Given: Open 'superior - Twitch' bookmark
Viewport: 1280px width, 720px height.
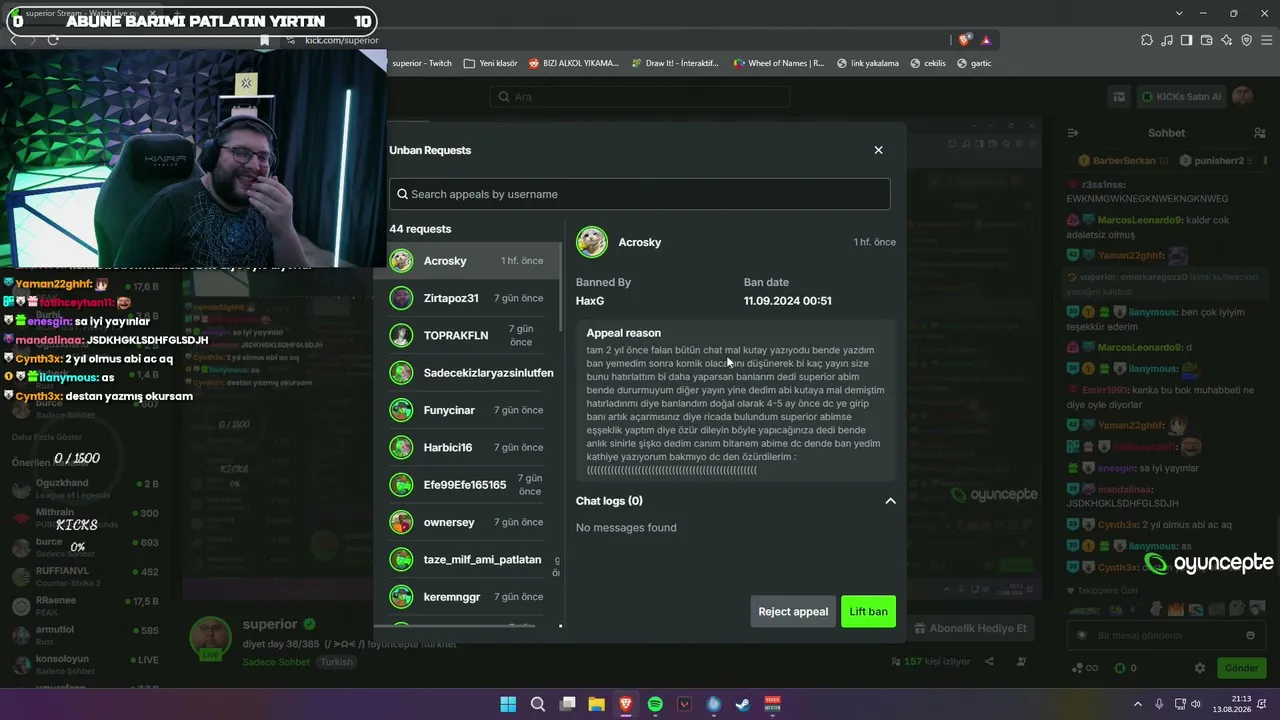Looking at the screenshot, I should (x=421, y=63).
